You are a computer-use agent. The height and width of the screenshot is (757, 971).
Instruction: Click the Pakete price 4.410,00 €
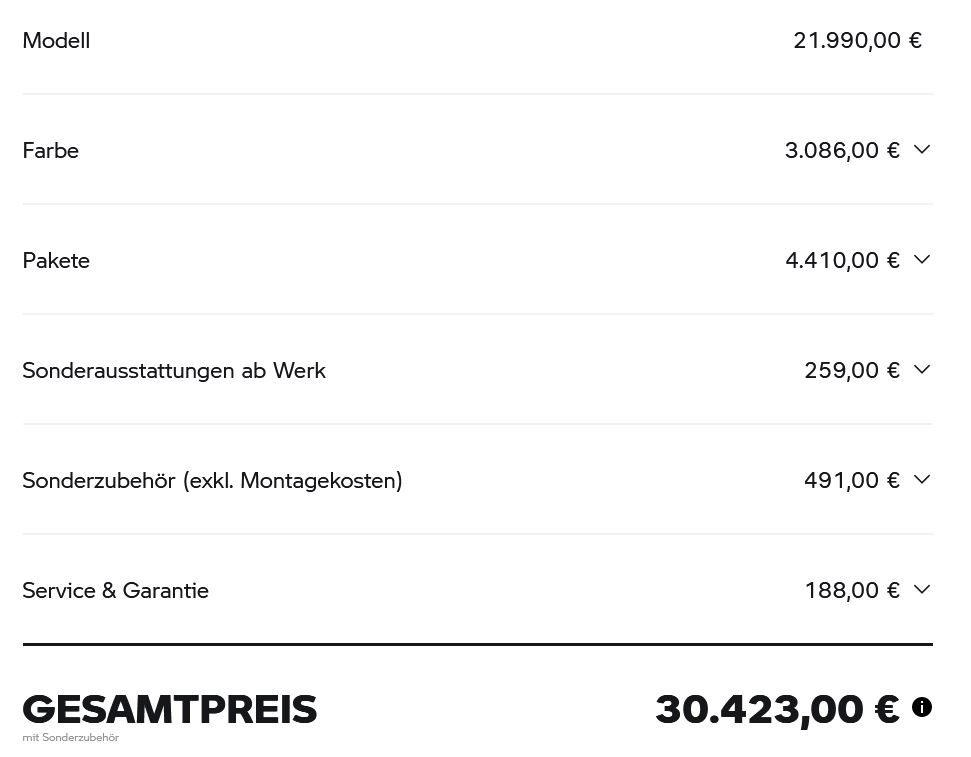[842, 261]
